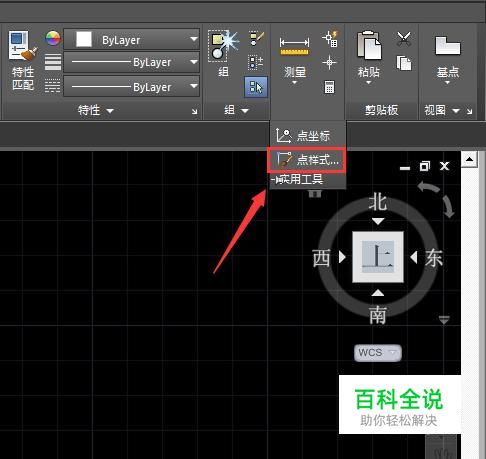Click the ViewCube west (西) label
Image resolution: width=486 pixels, height=459 pixels.
pos(322,258)
